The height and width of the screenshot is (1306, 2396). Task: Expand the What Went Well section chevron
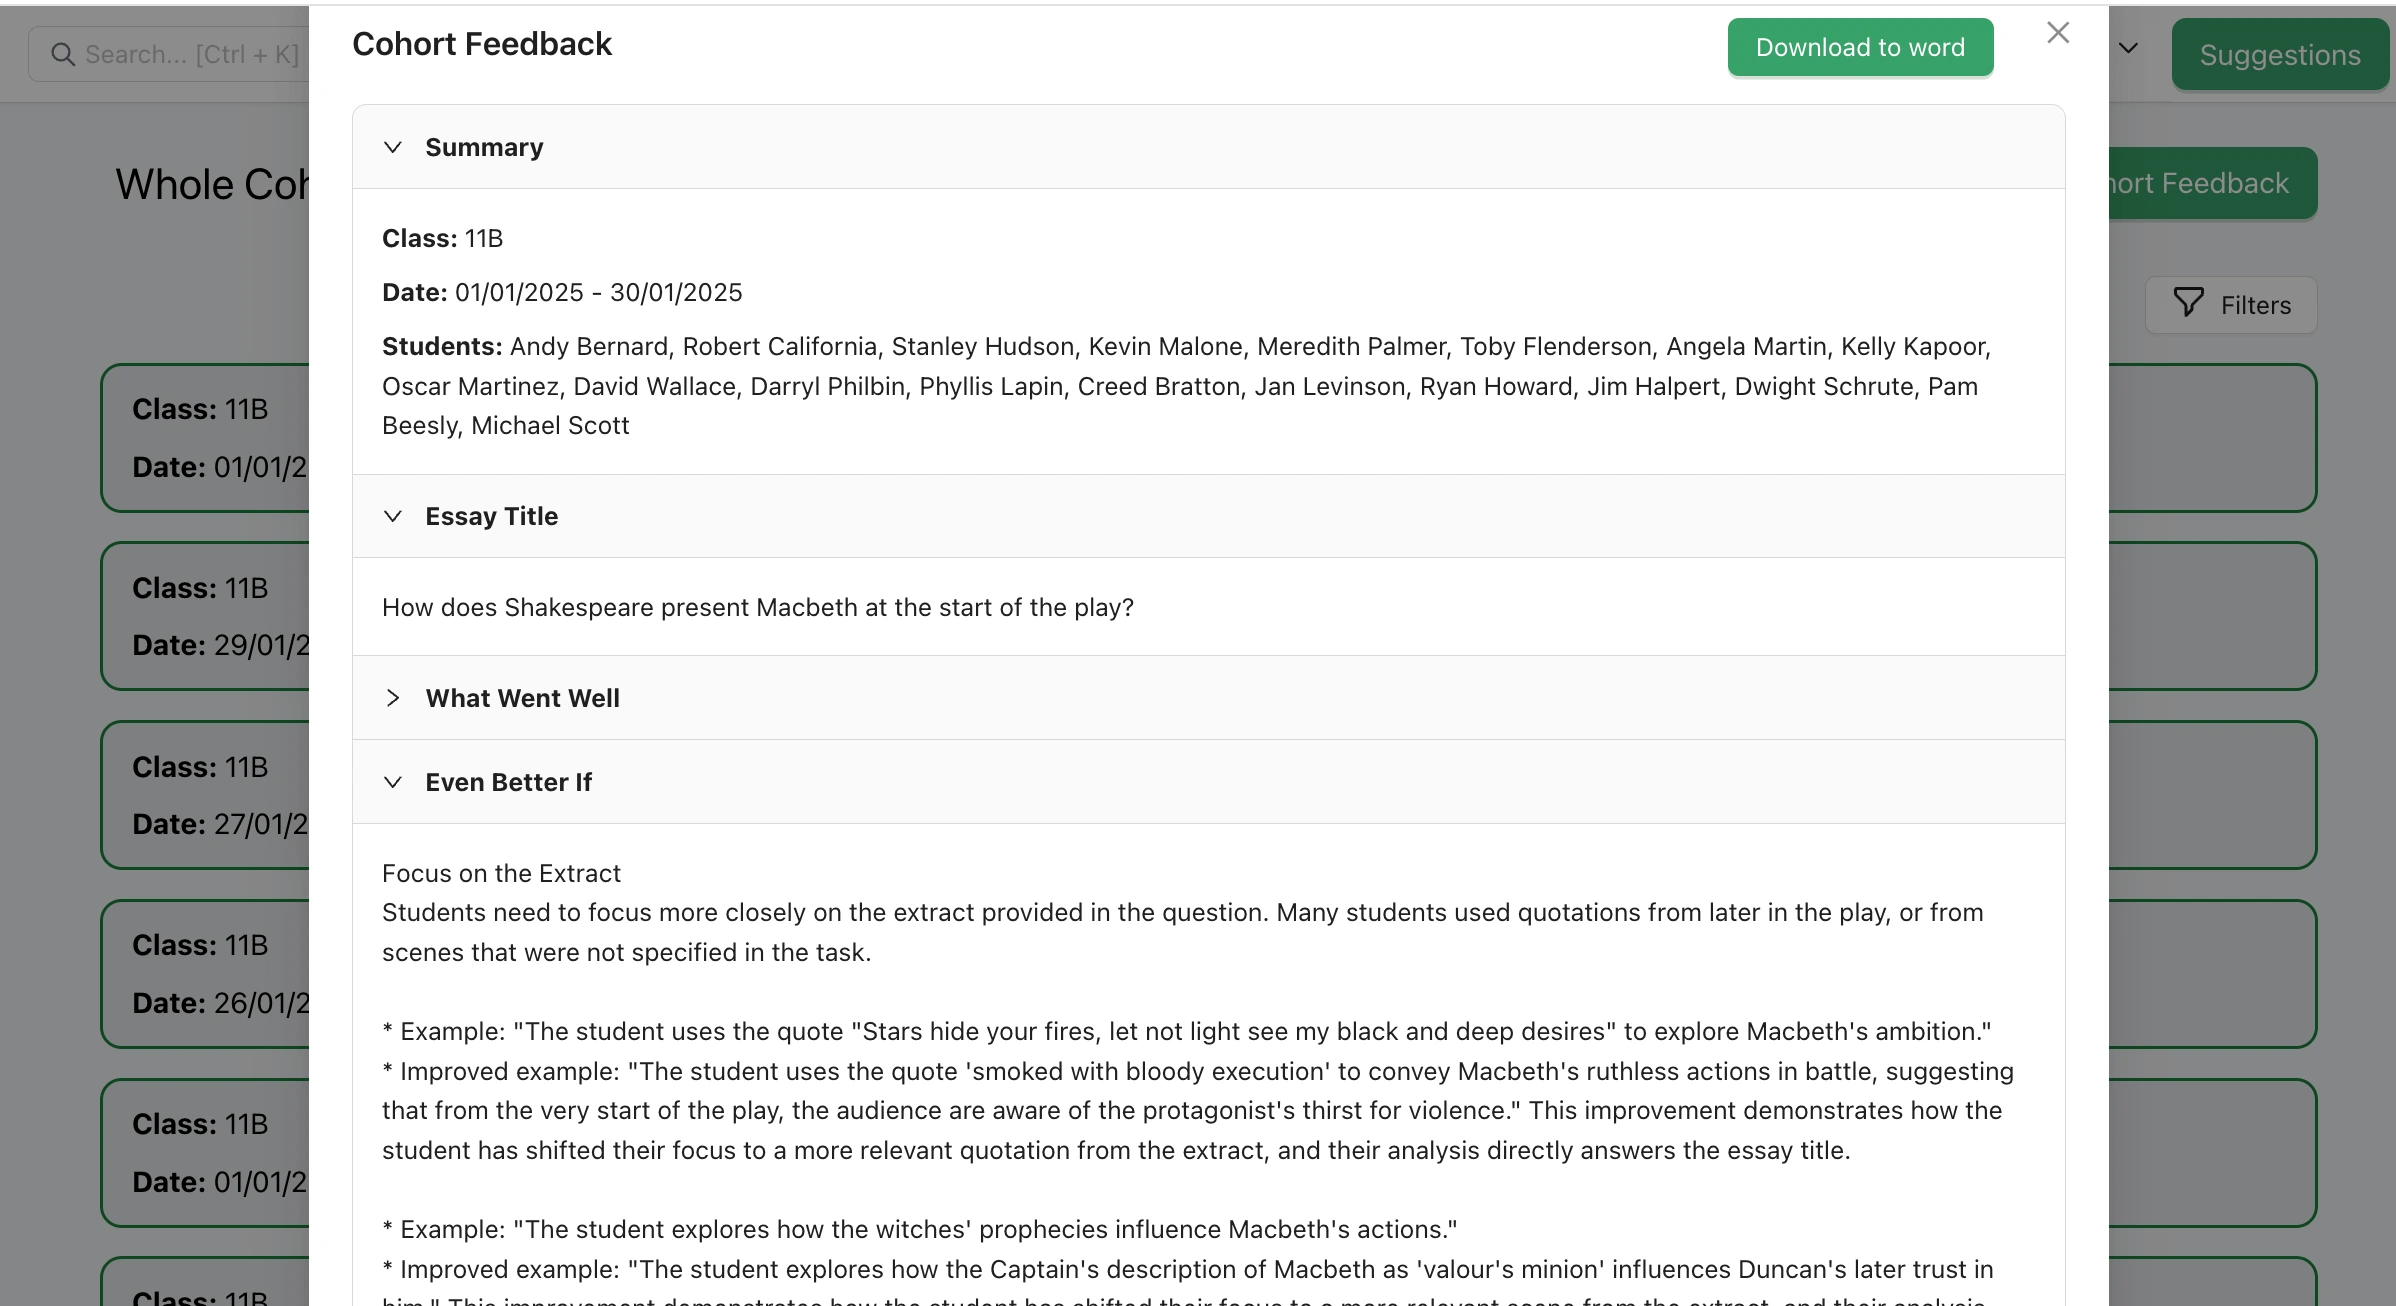pos(393,699)
